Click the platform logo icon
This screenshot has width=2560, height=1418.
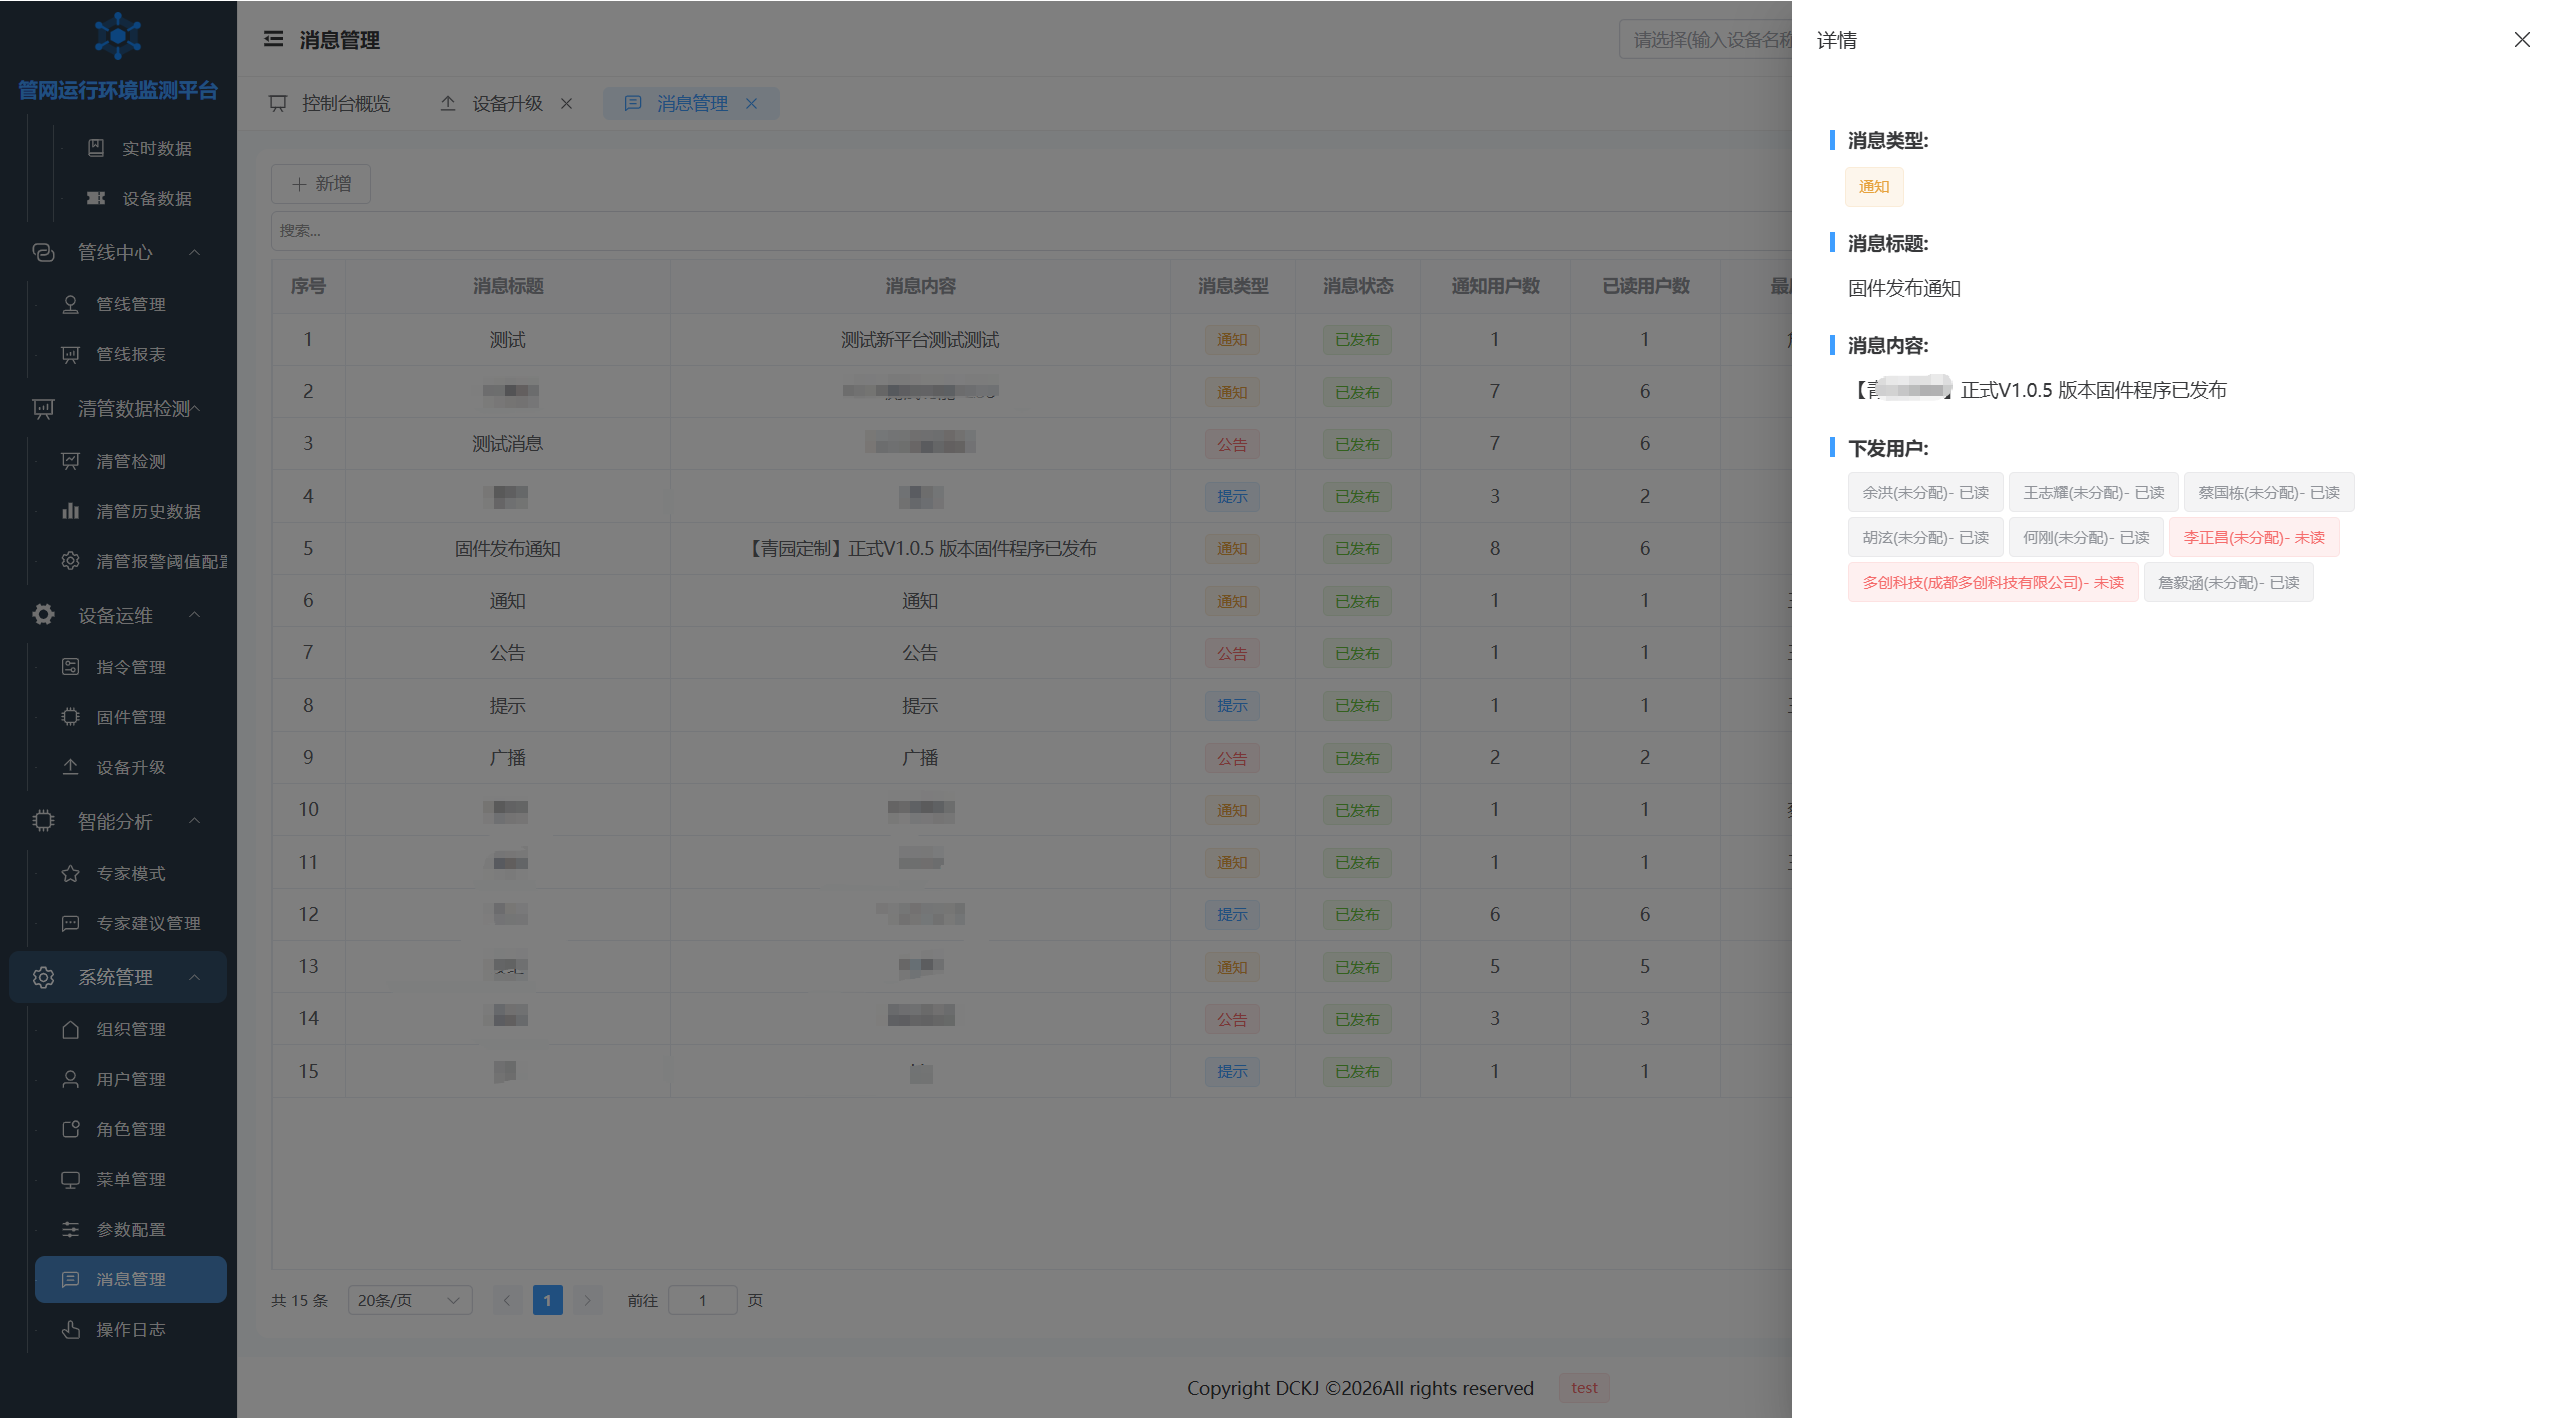point(117,36)
